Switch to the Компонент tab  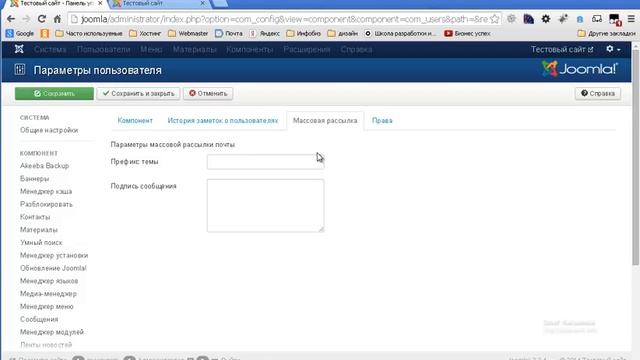135,121
